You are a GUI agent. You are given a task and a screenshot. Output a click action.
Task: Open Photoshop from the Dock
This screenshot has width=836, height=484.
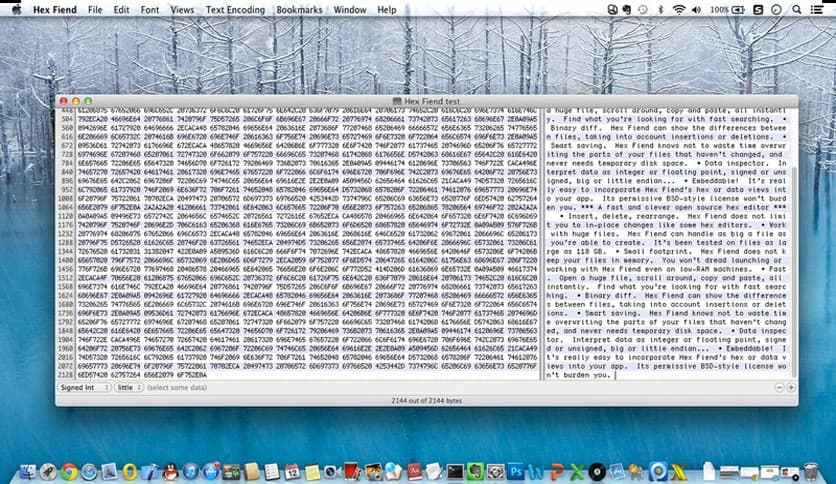coord(517,468)
